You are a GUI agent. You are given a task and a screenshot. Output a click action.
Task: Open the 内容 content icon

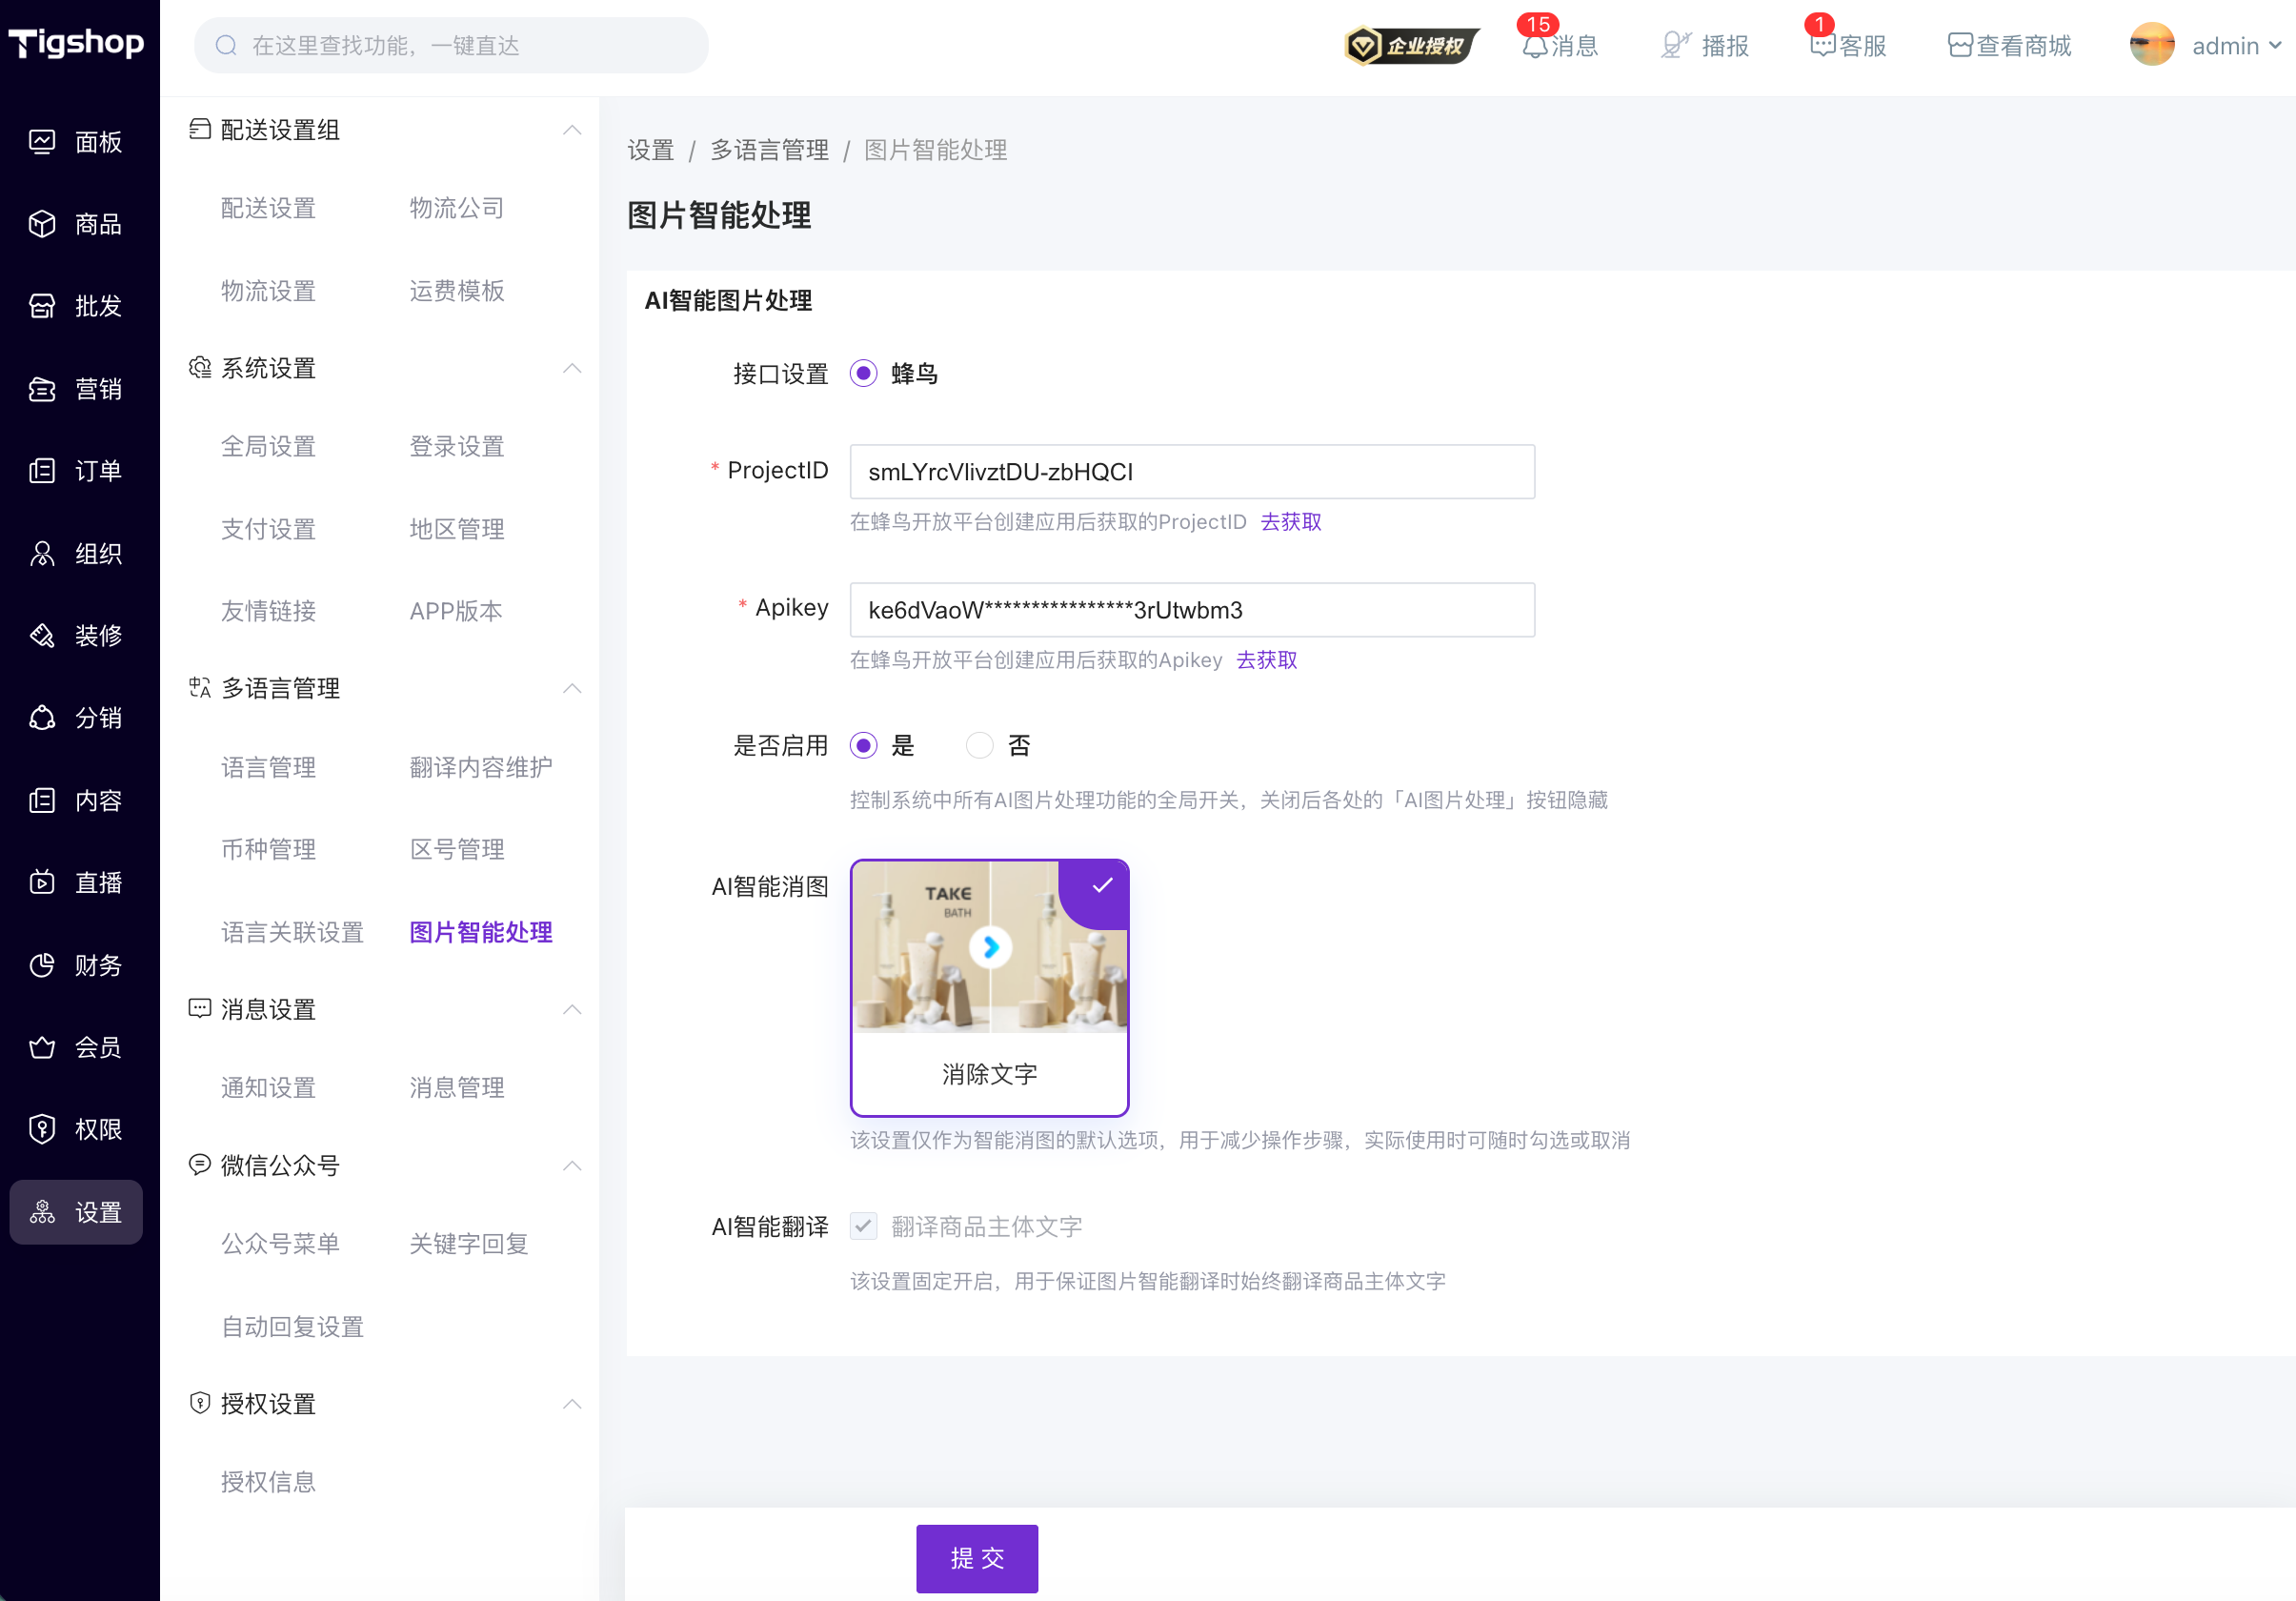click(x=42, y=801)
